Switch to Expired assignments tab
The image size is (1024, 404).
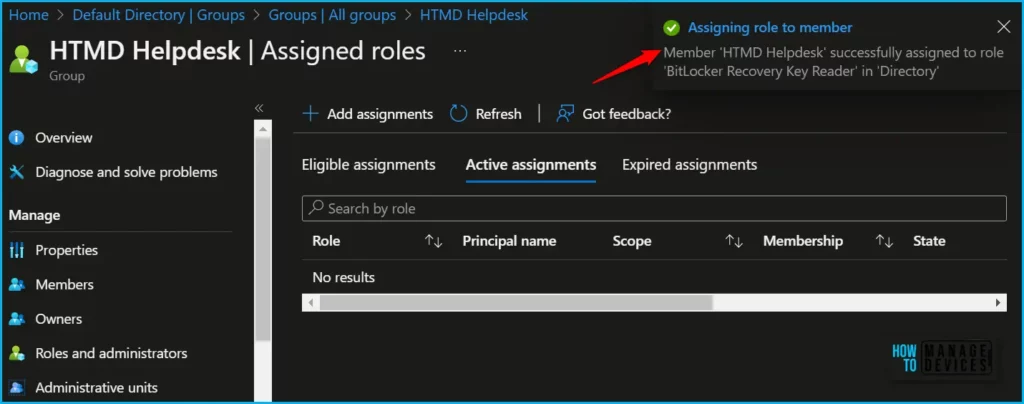(x=690, y=164)
